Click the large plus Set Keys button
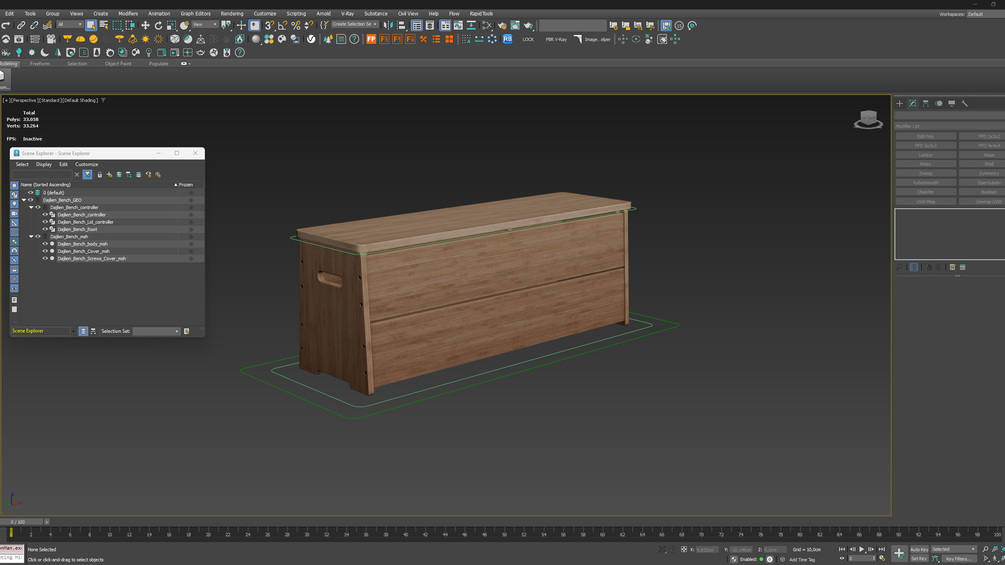The image size is (1005, 565). pyautogui.click(x=899, y=553)
